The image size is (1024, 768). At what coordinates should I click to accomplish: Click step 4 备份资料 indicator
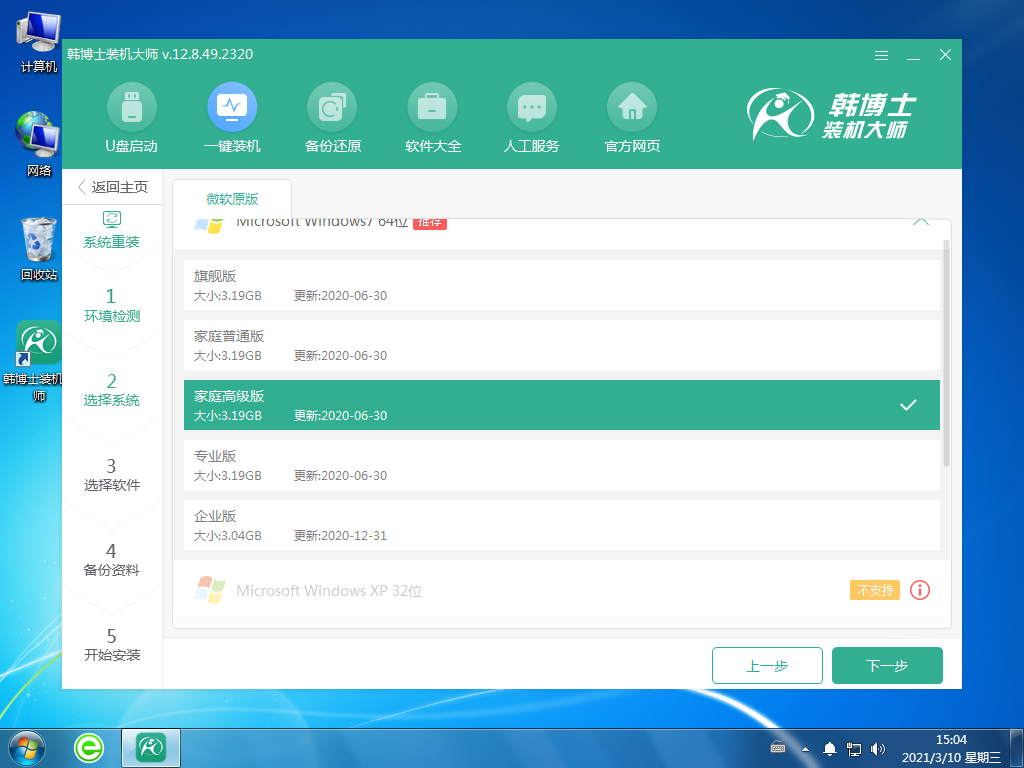112,558
